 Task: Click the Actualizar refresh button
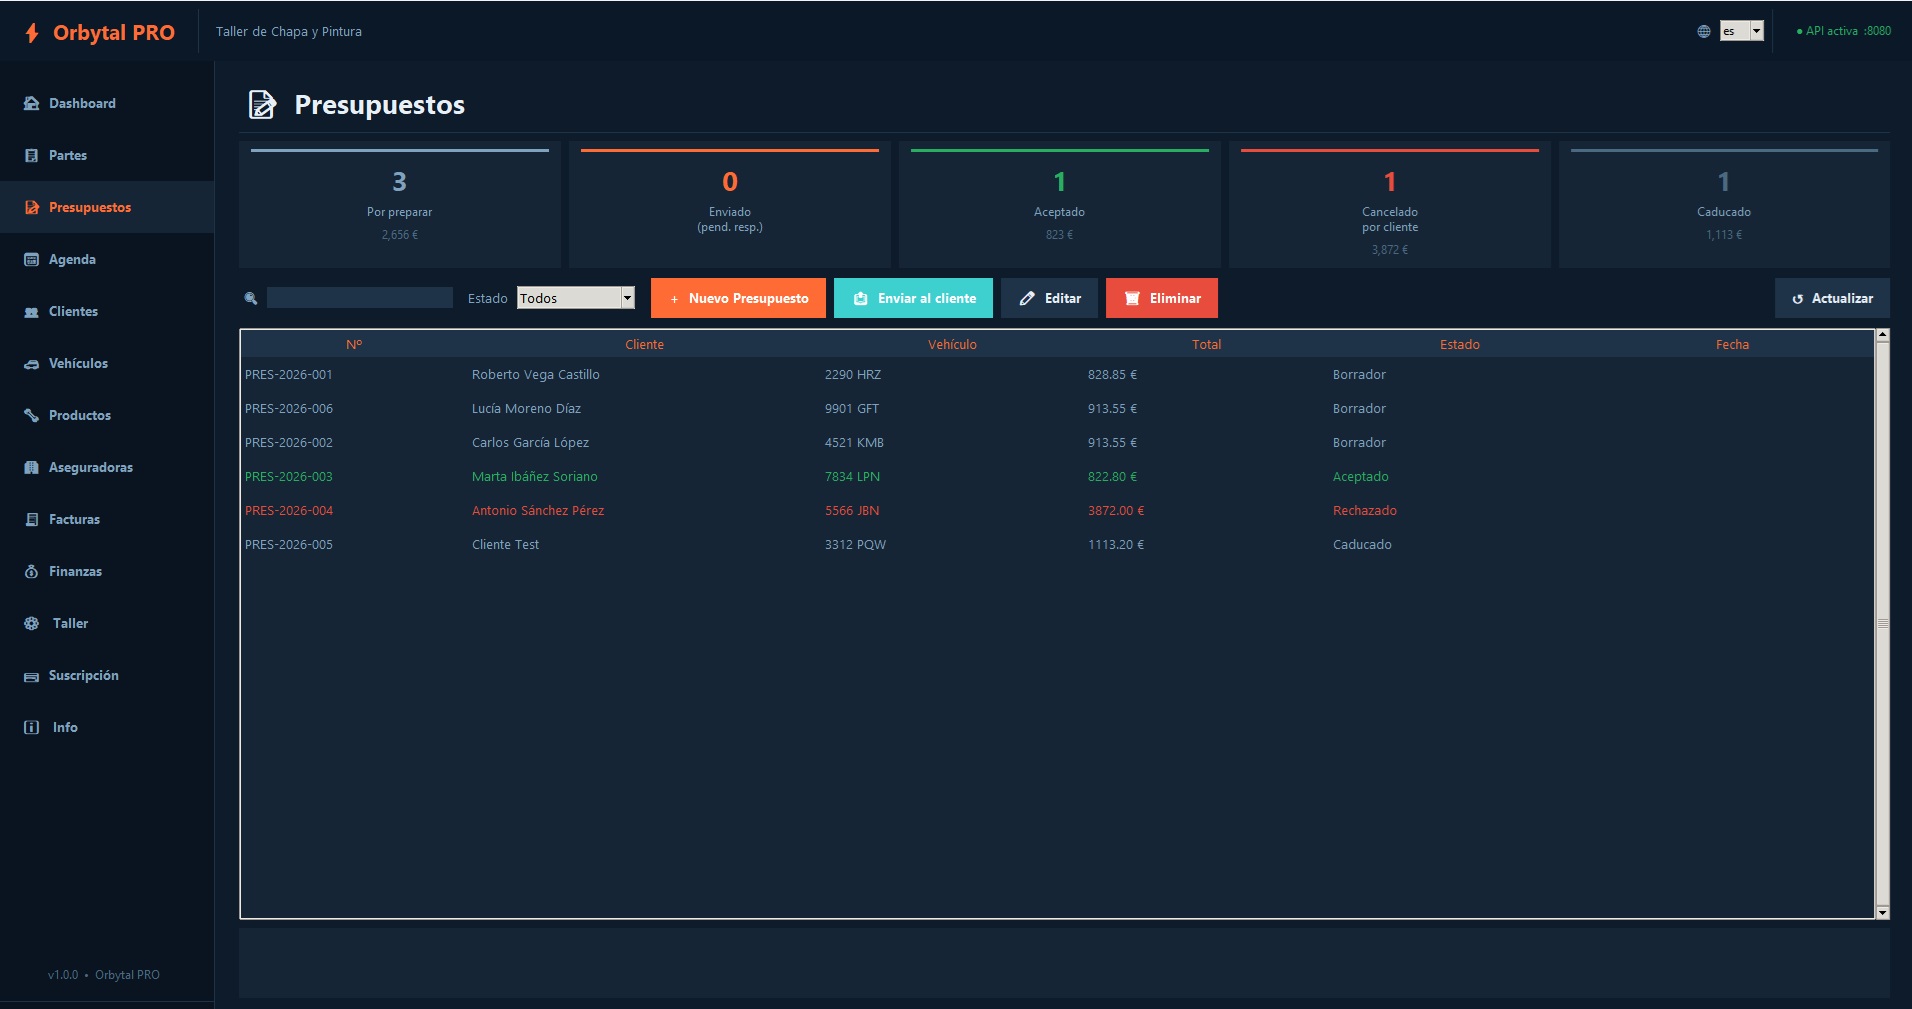(x=1831, y=298)
